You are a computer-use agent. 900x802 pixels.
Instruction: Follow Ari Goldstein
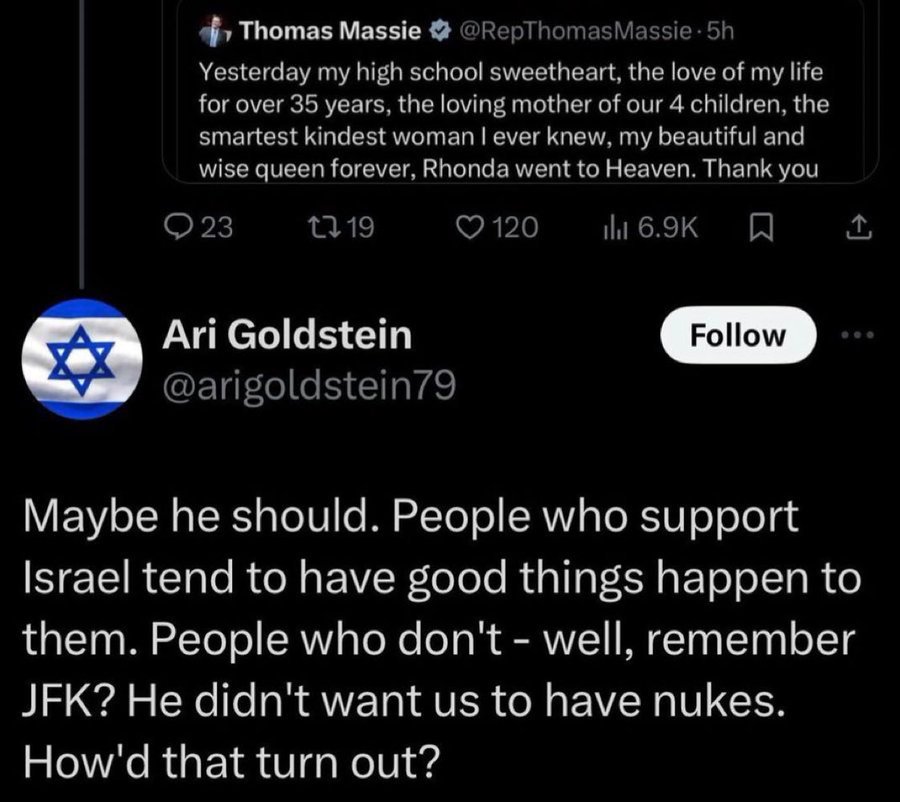point(738,335)
